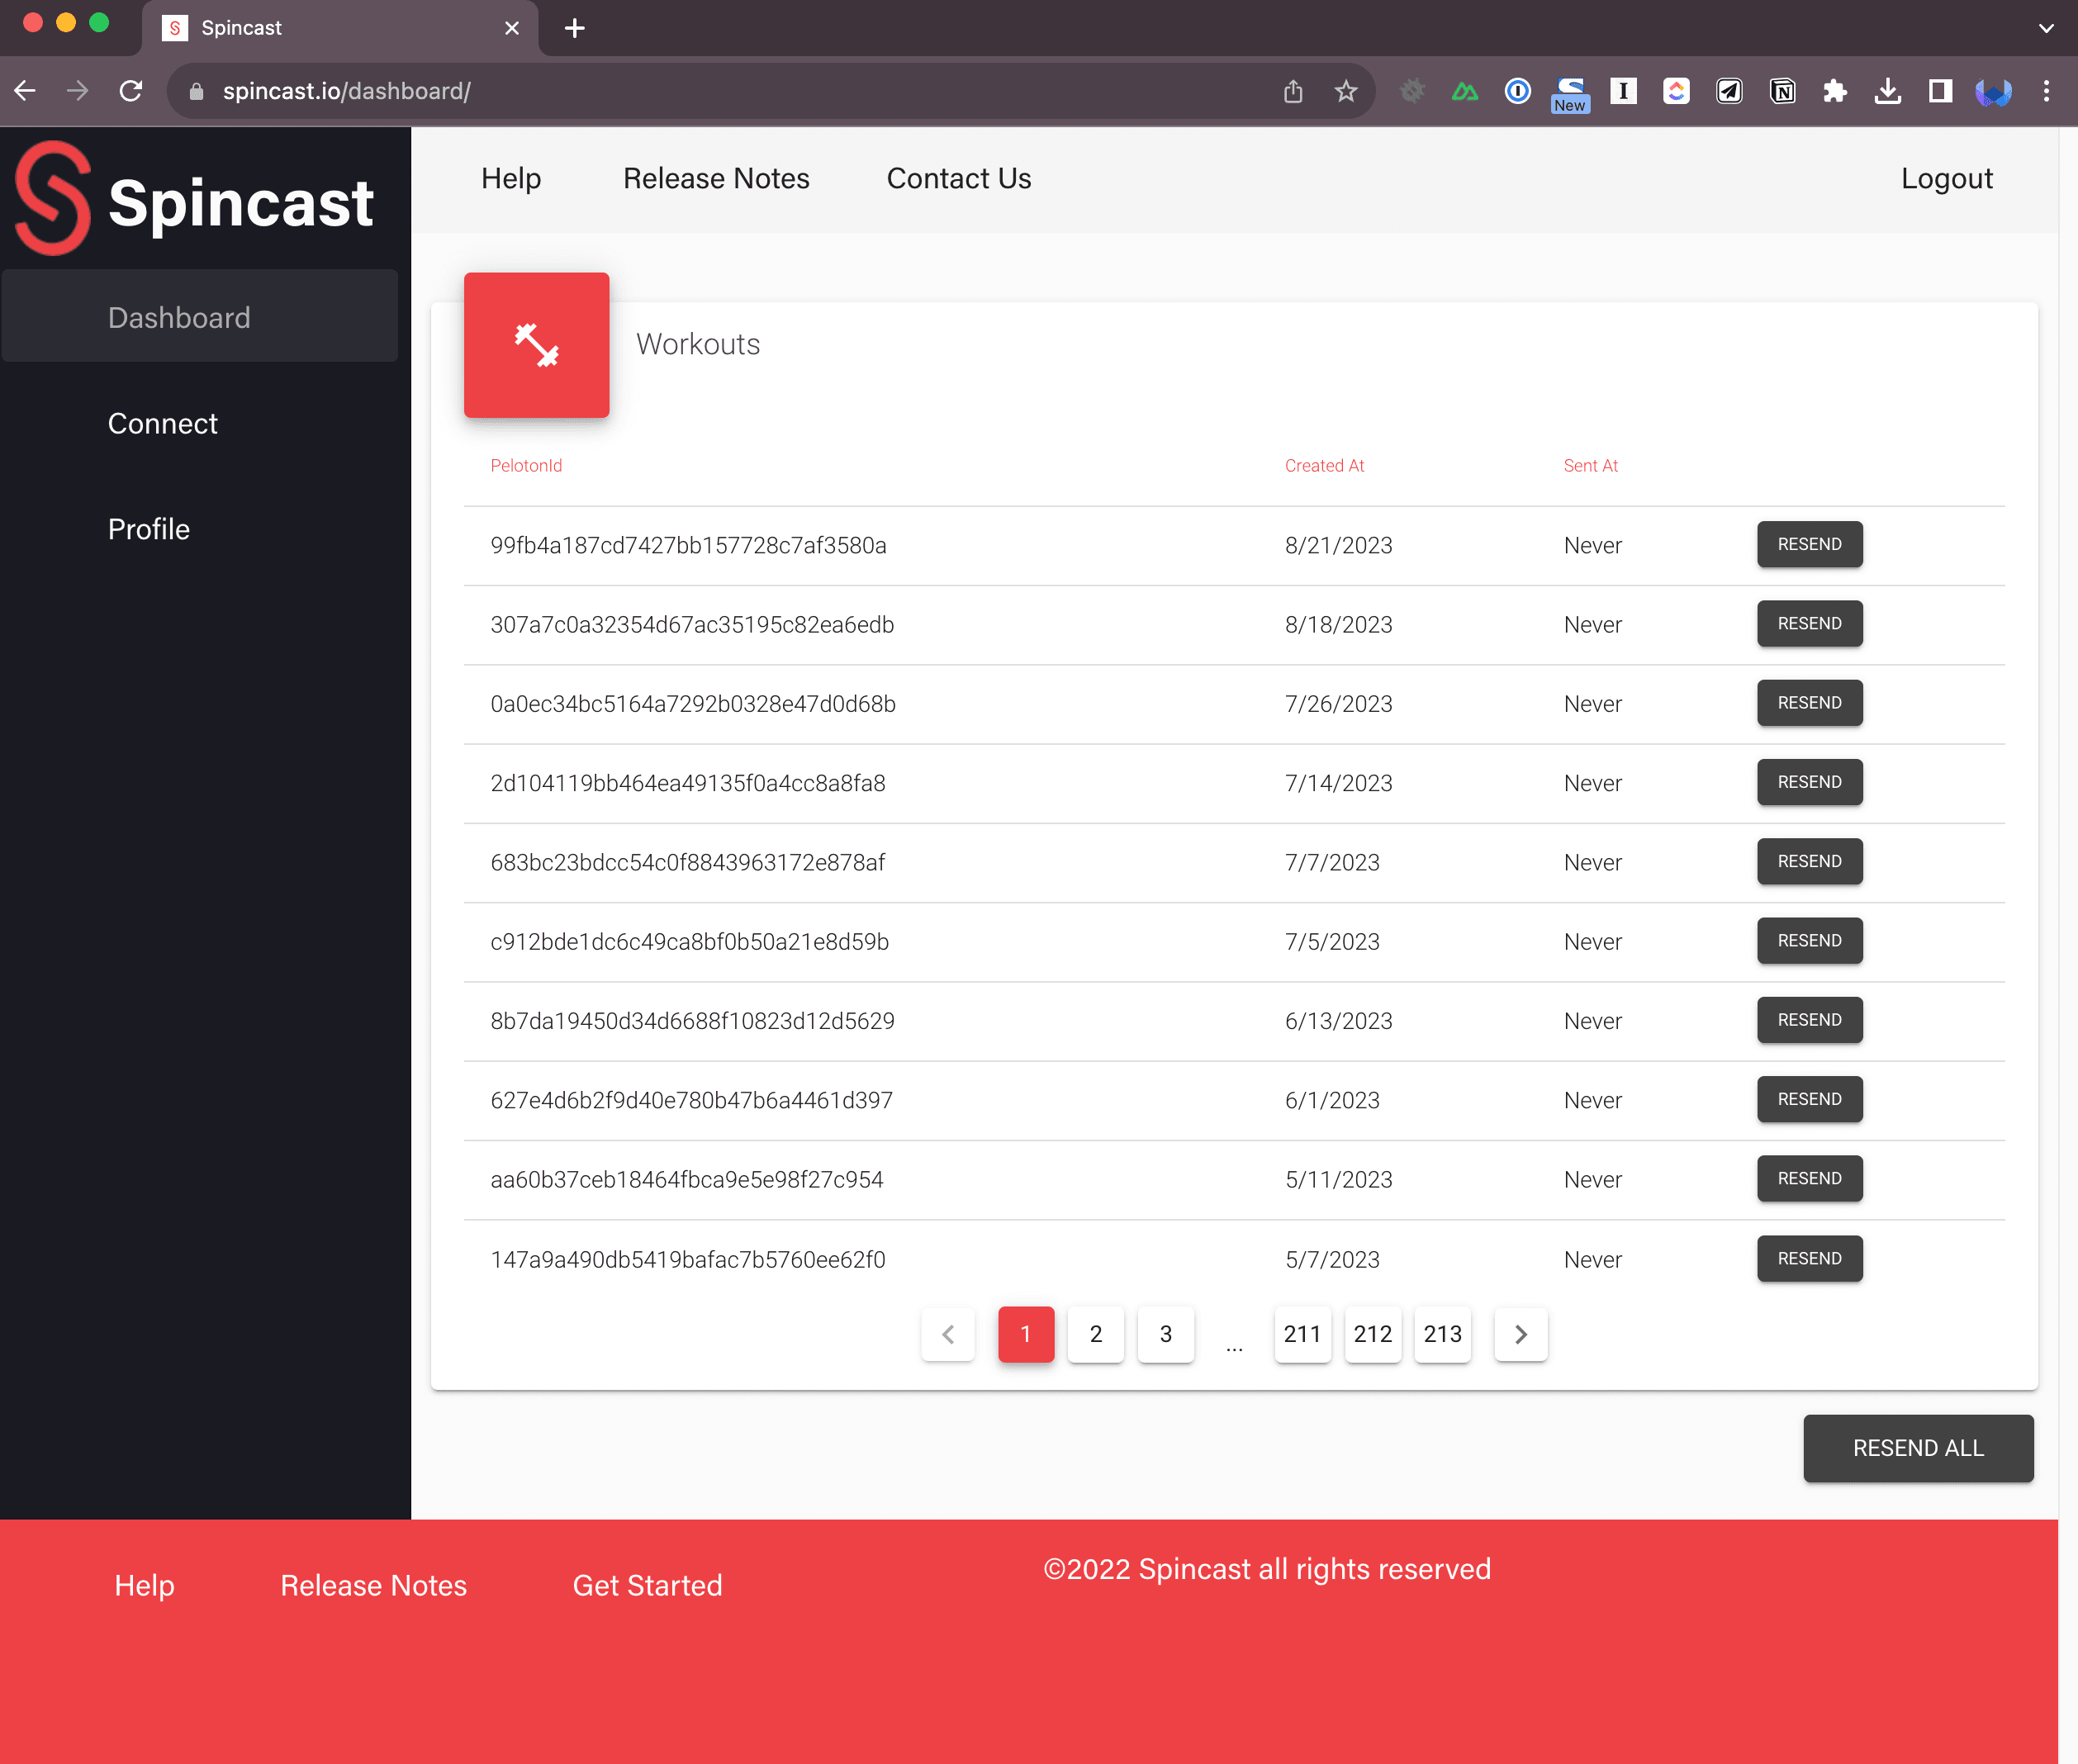Click Release Notes in top navigation

coord(716,178)
